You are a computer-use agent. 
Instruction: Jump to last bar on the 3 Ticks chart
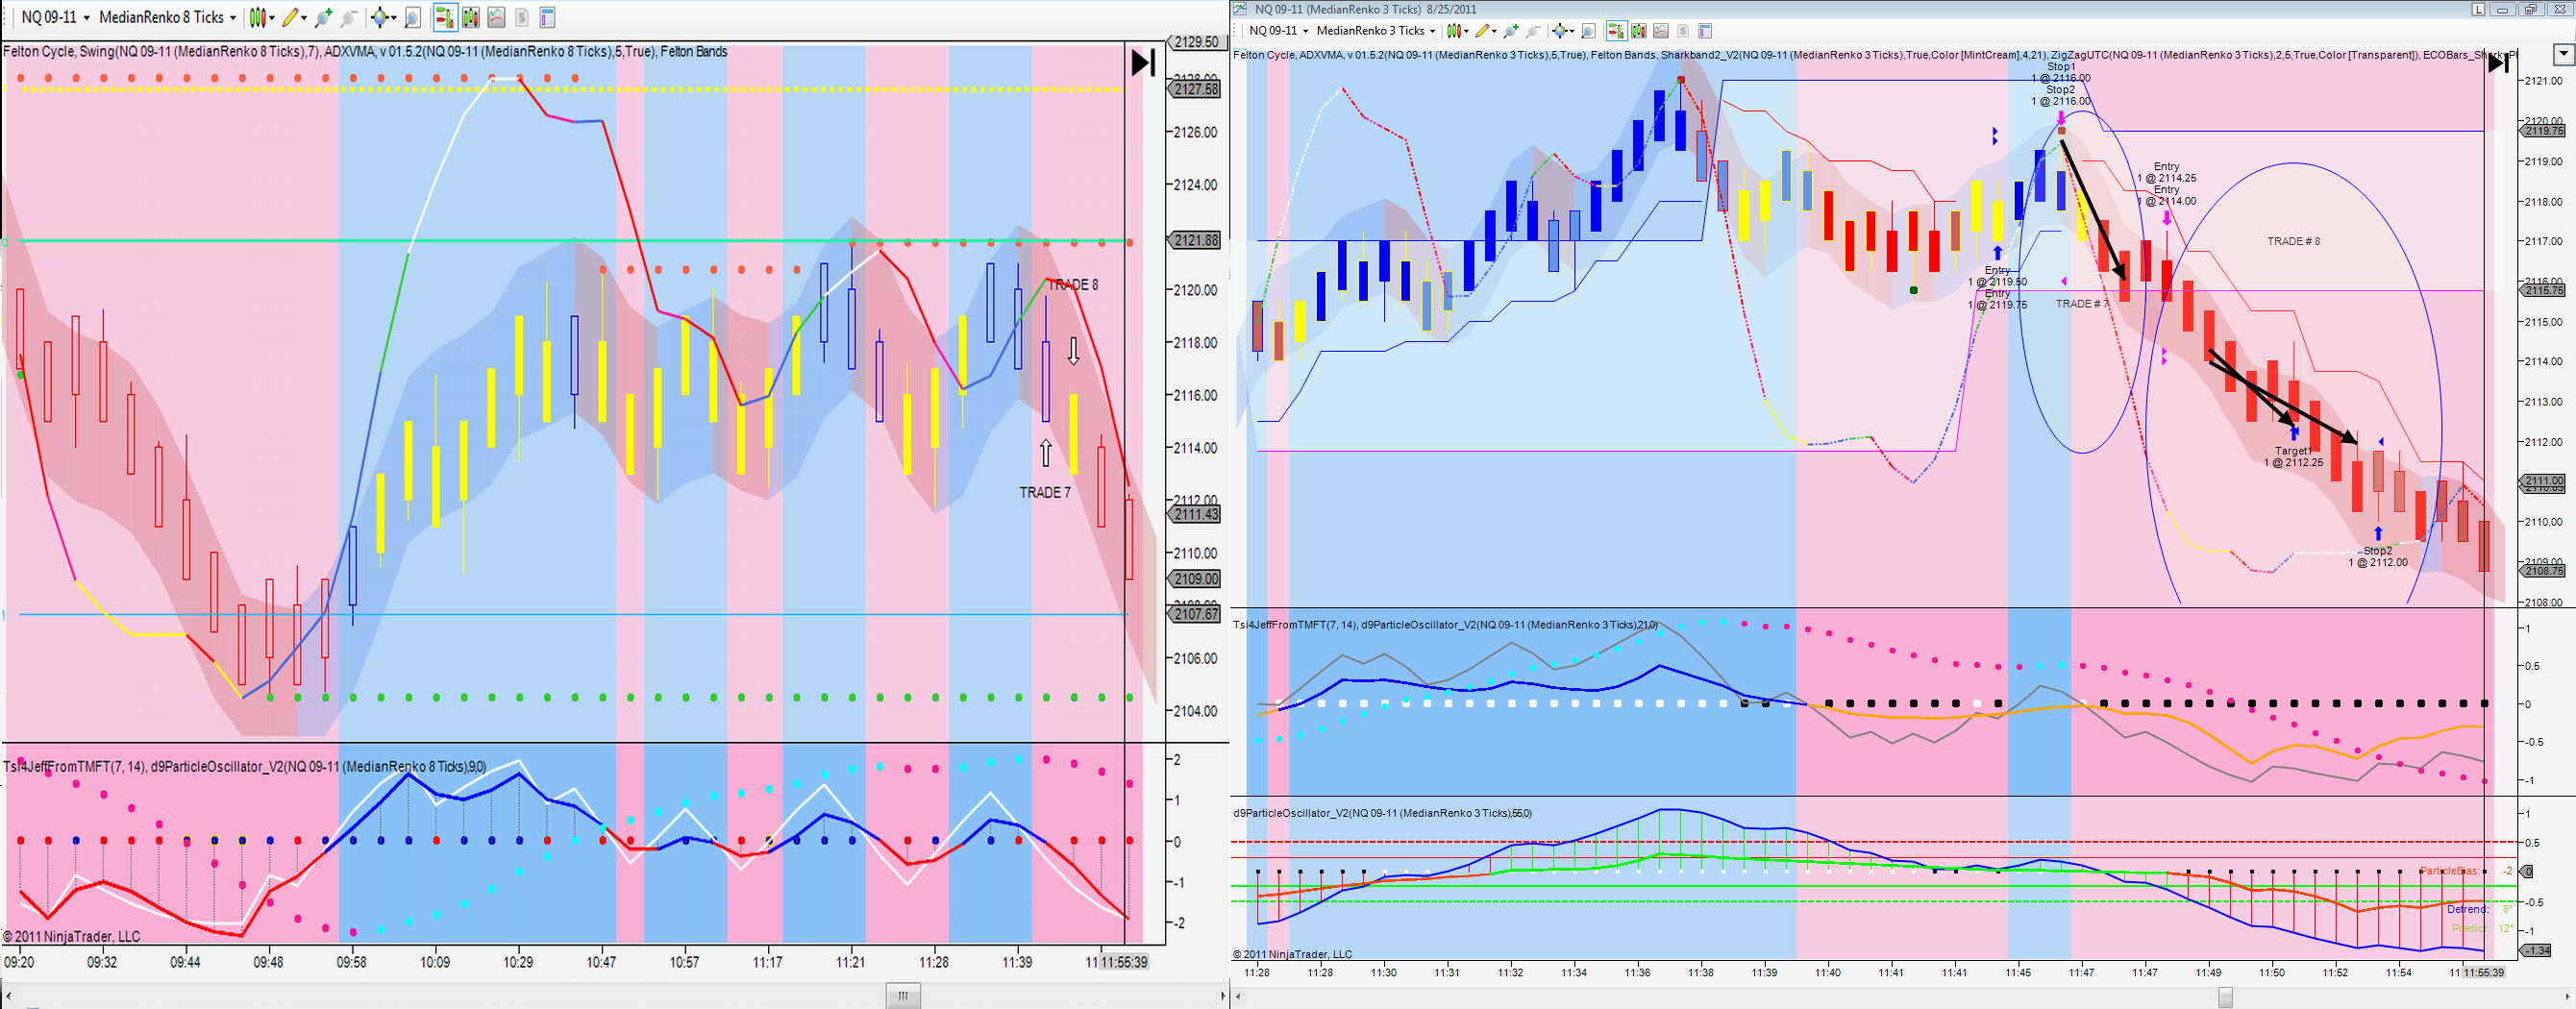[x=2499, y=63]
